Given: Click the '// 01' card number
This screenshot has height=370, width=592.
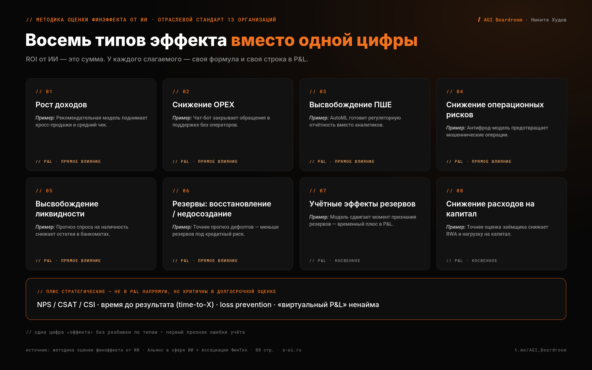Looking at the screenshot, I should (44, 92).
